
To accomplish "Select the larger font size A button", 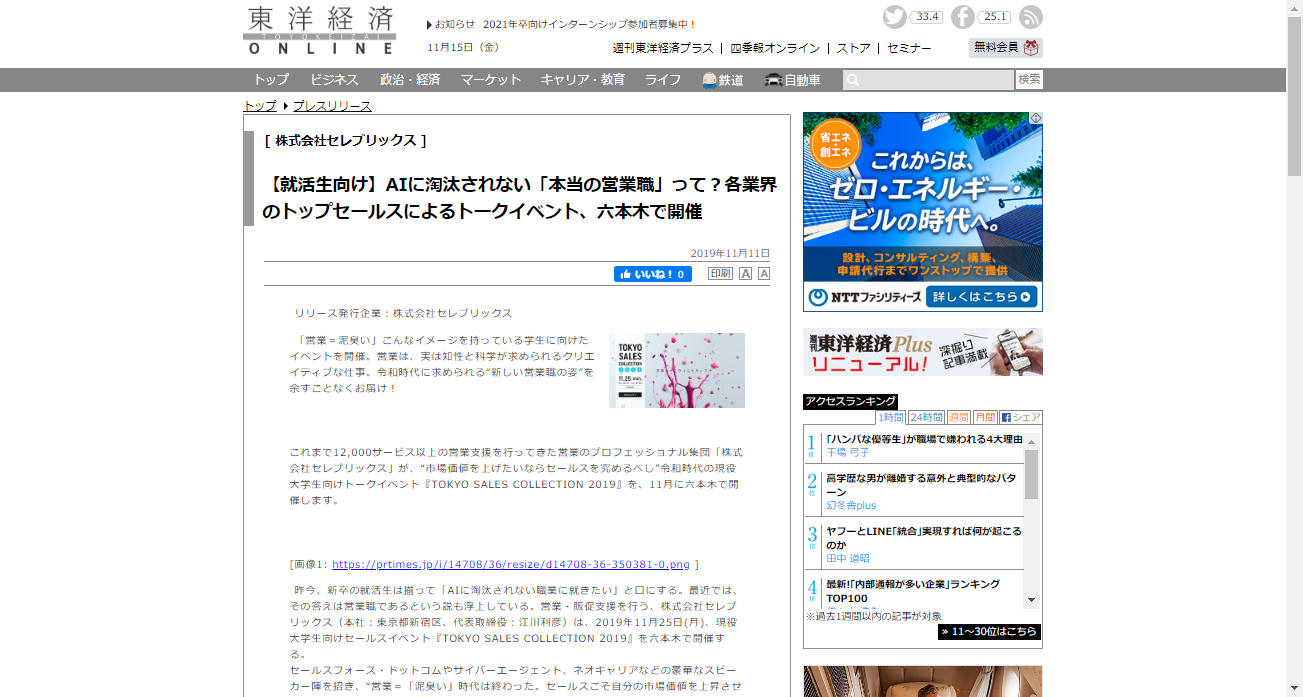I will tap(745, 274).
